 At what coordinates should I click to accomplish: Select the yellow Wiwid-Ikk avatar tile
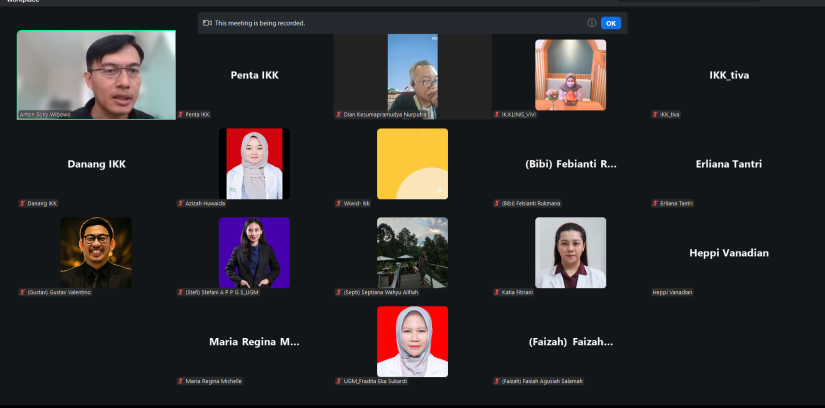click(x=412, y=164)
